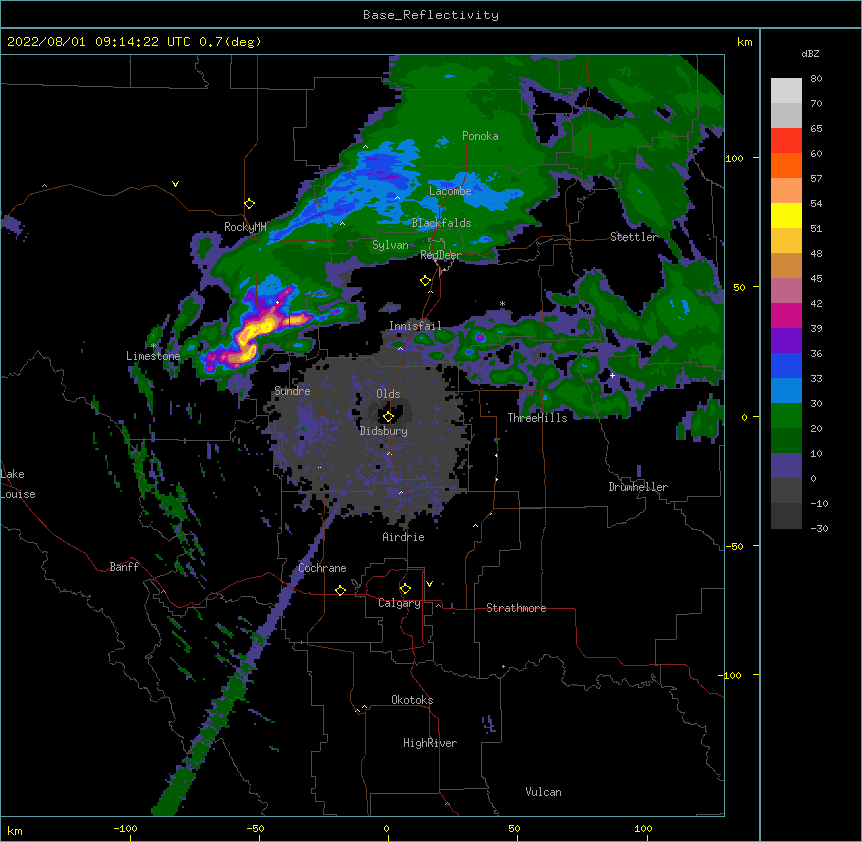
Task: Select the purple 39 dBZ legend swatch
Action: pos(786,341)
